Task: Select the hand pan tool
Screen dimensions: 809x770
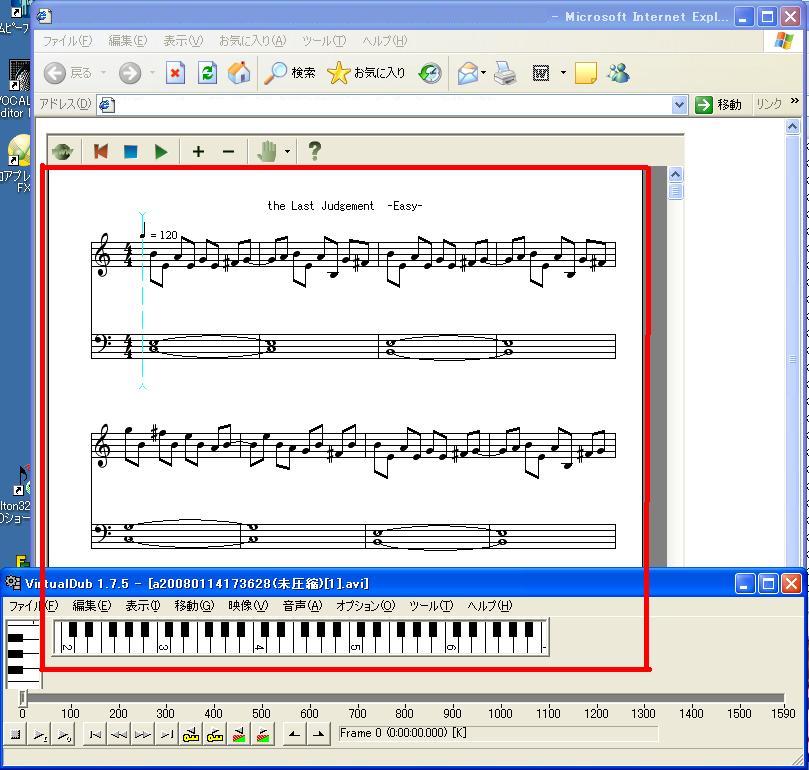Action: point(267,151)
